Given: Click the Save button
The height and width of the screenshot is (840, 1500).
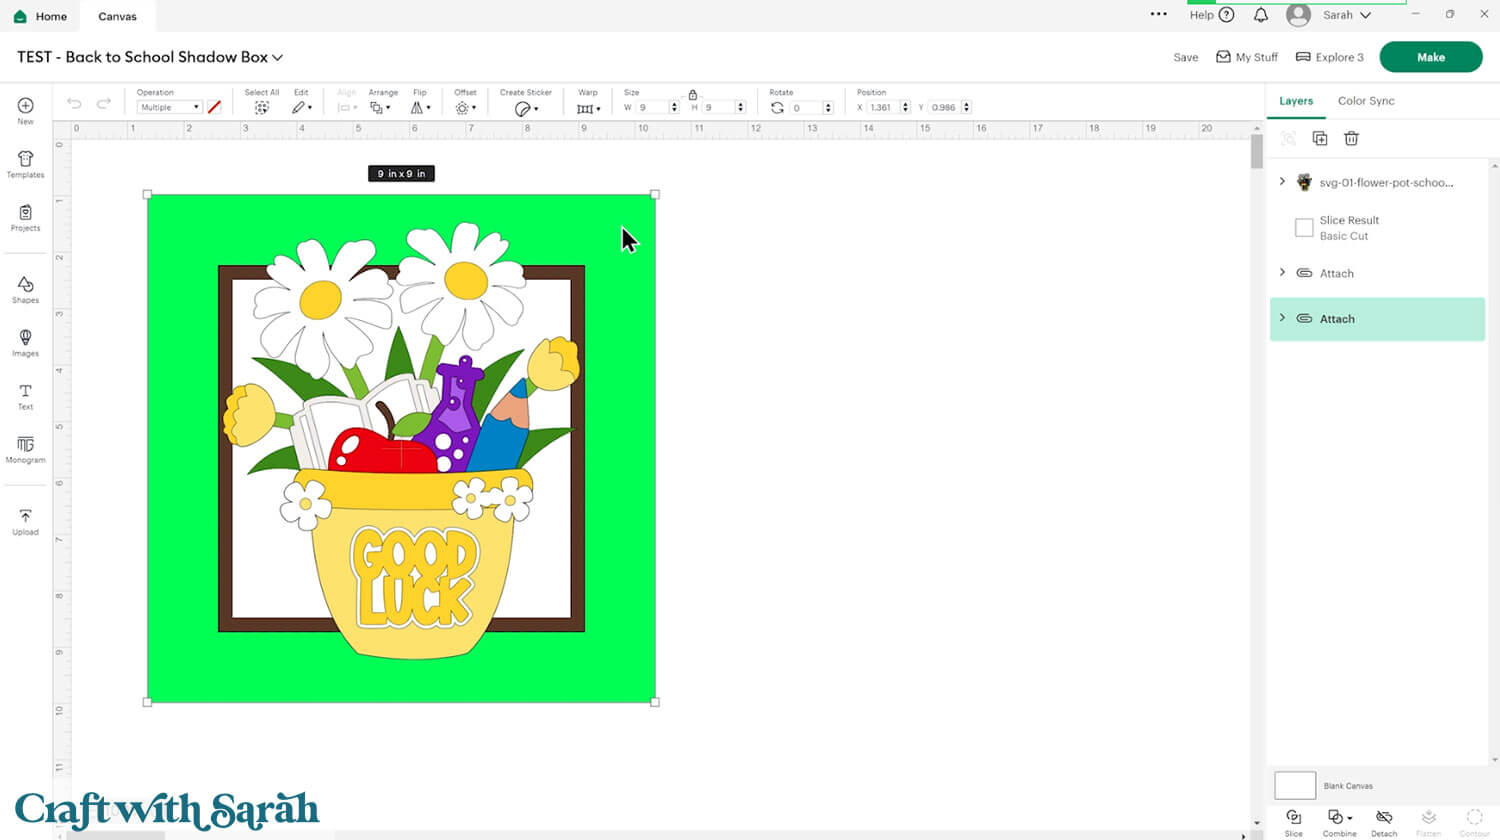Looking at the screenshot, I should [x=1186, y=57].
